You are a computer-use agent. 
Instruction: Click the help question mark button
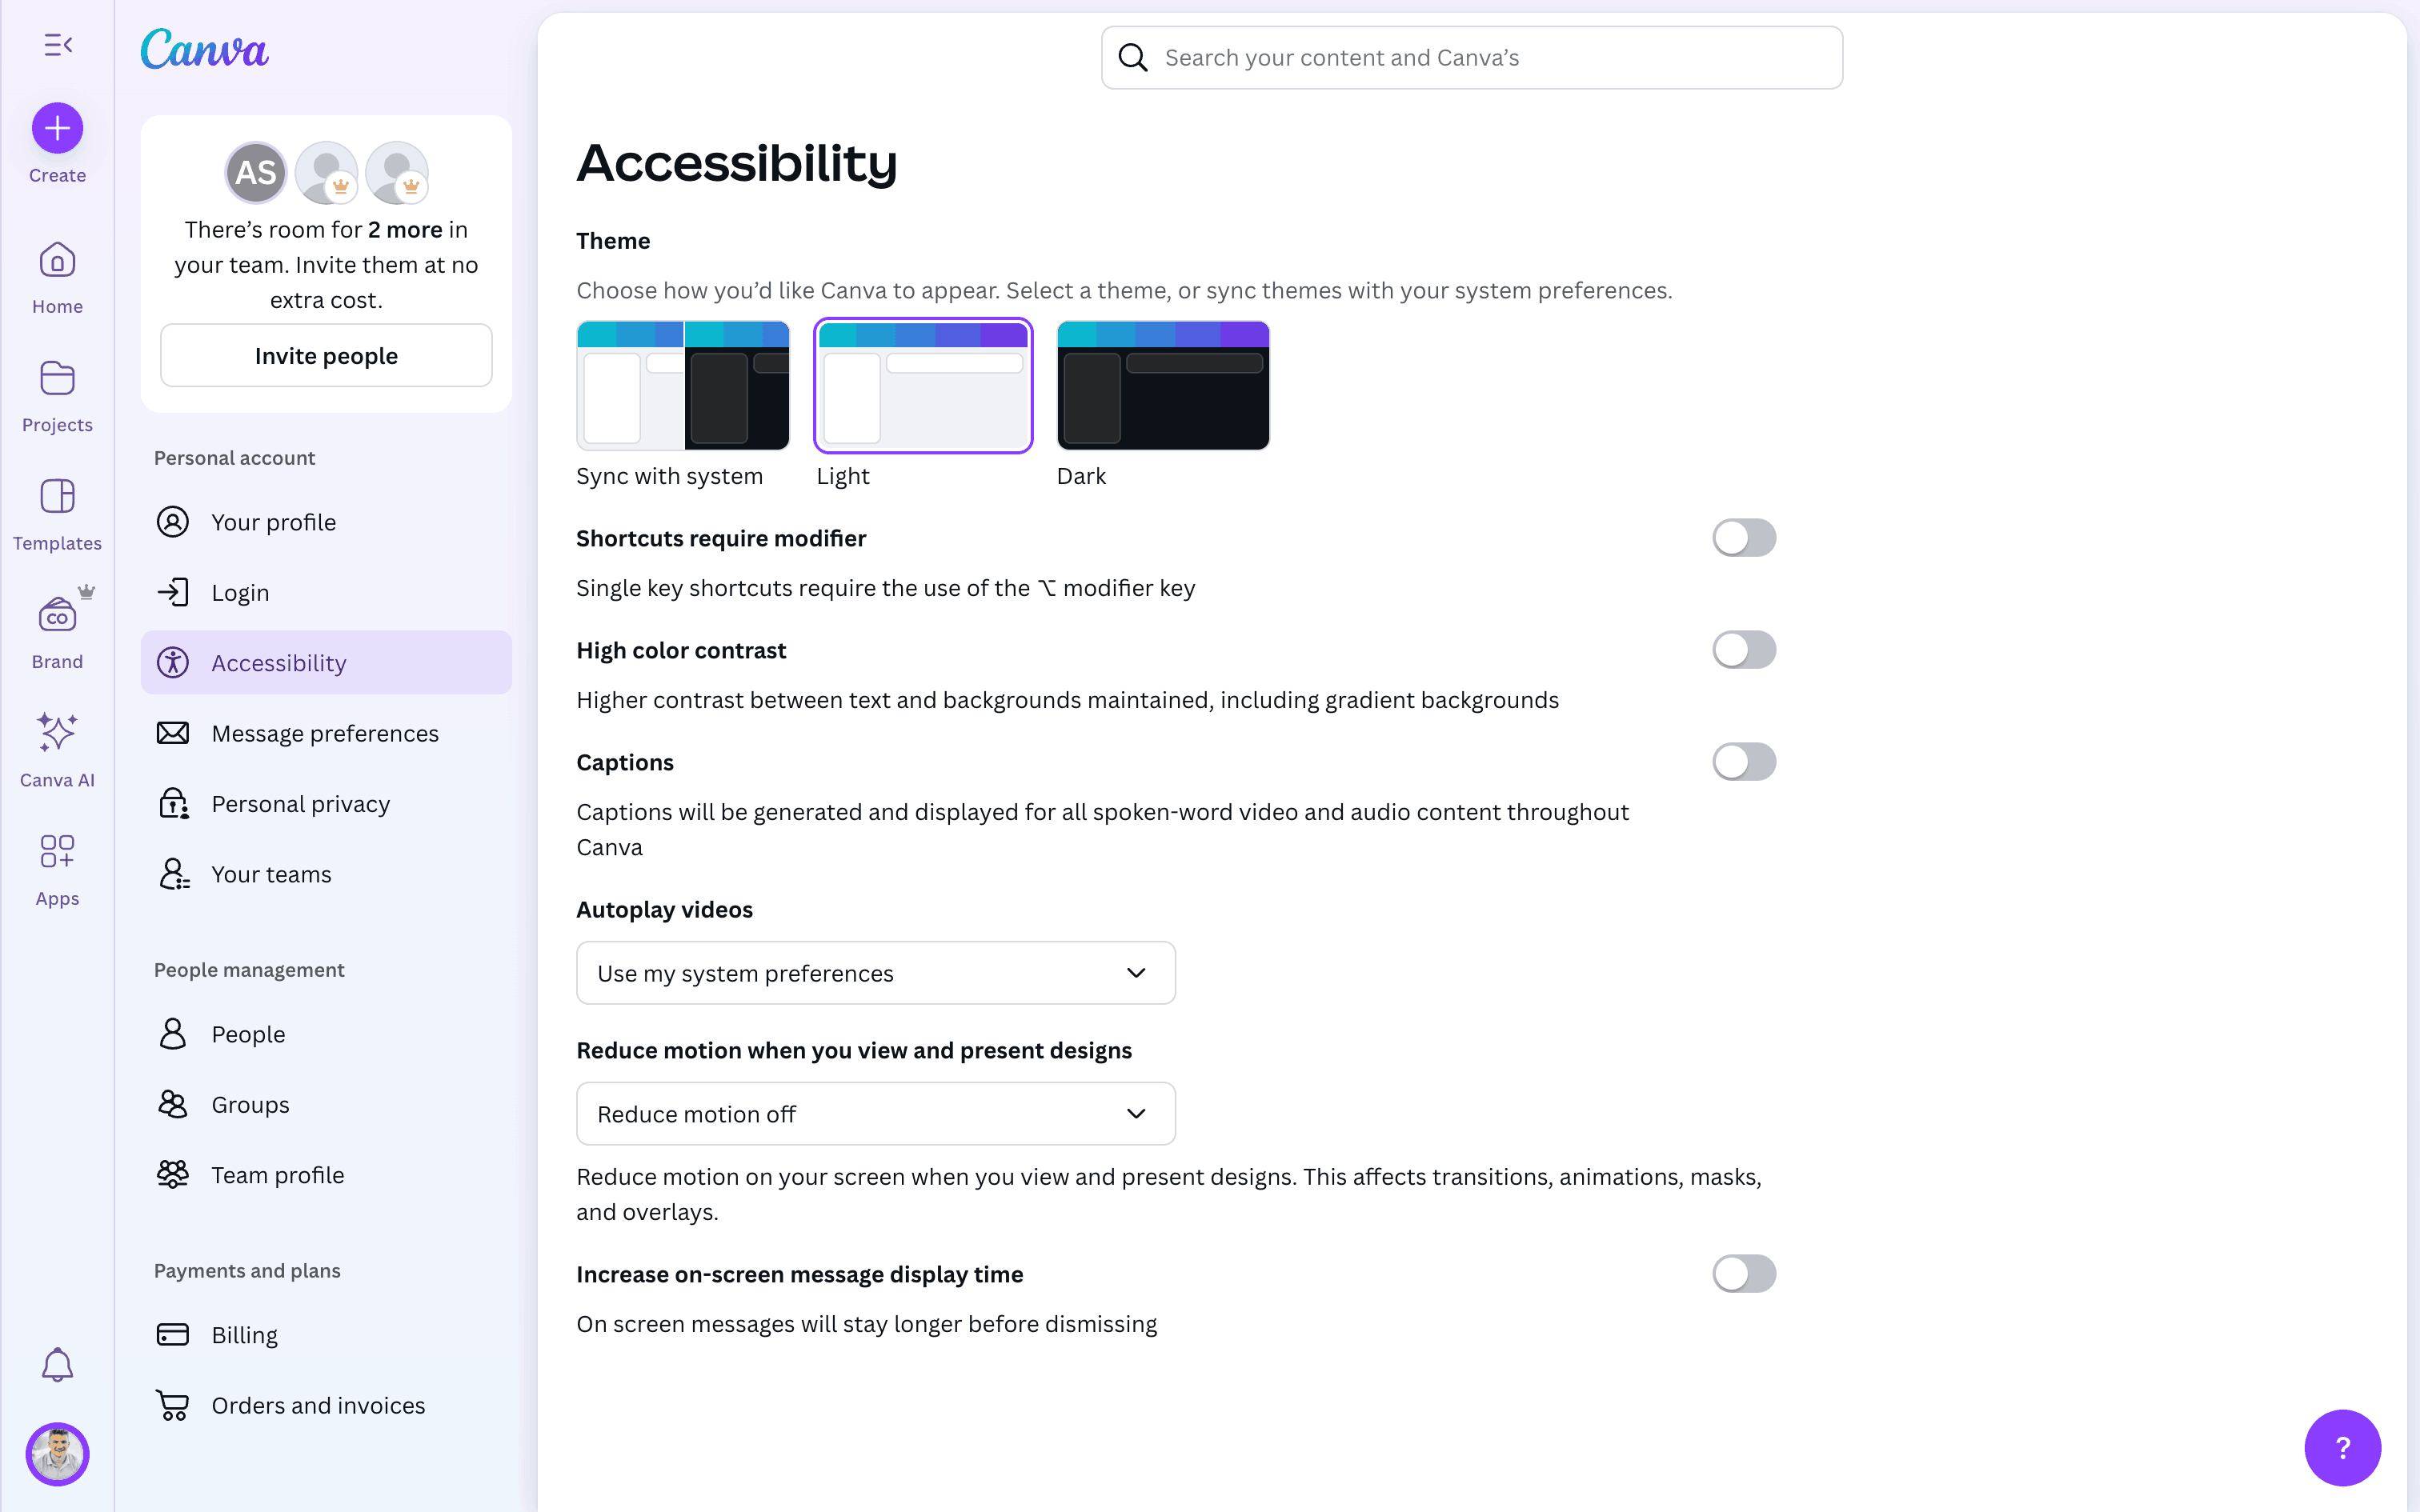pyautogui.click(x=2342, y=1447)
